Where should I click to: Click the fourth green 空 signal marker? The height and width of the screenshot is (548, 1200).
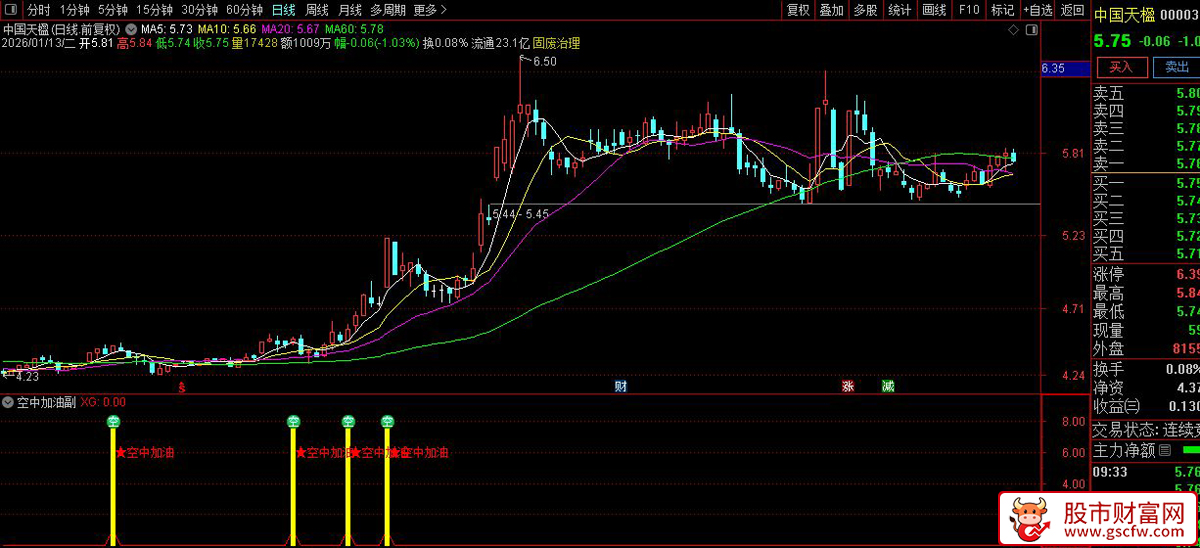click(387, 421)
